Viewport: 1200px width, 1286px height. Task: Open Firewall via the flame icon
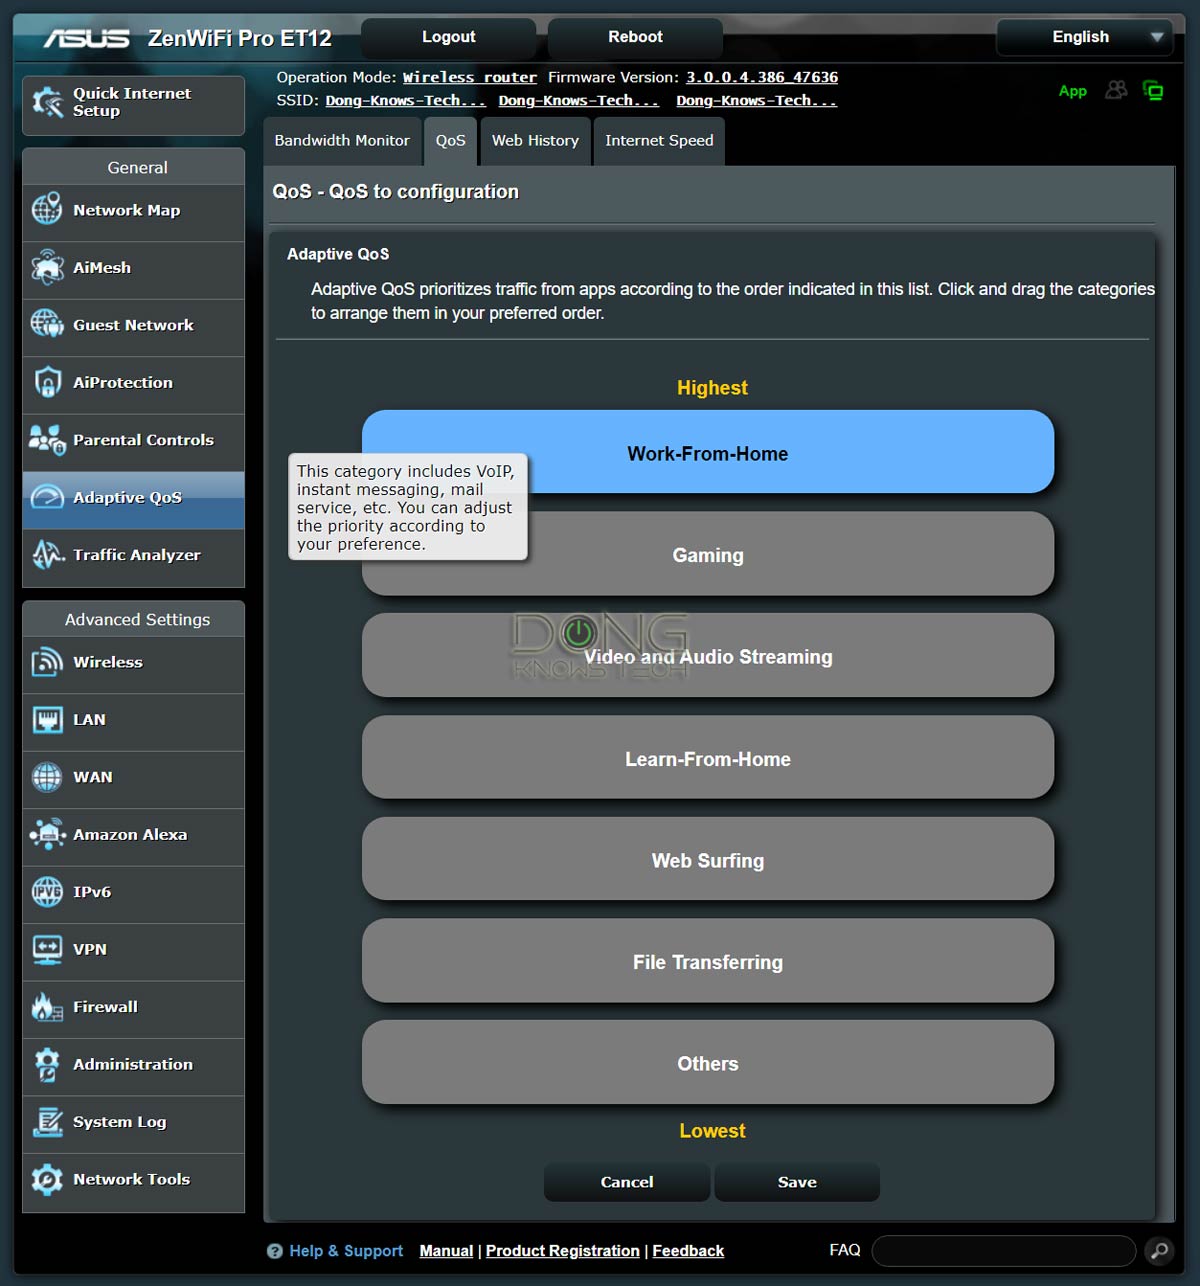[x=47, y=1007]
